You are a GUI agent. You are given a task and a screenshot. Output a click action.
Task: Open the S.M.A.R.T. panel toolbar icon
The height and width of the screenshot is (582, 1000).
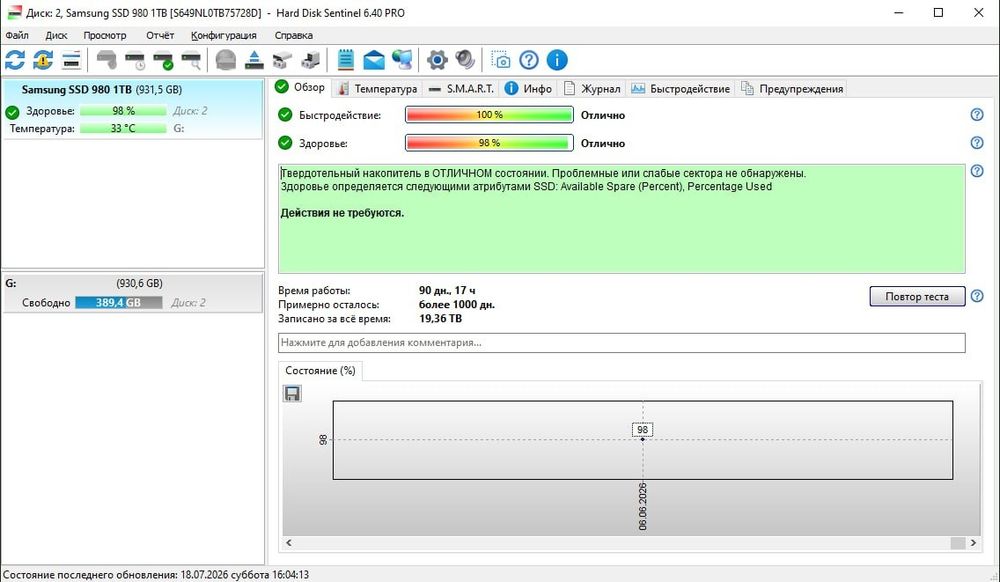pyautogui.click(x=71, y=61)
